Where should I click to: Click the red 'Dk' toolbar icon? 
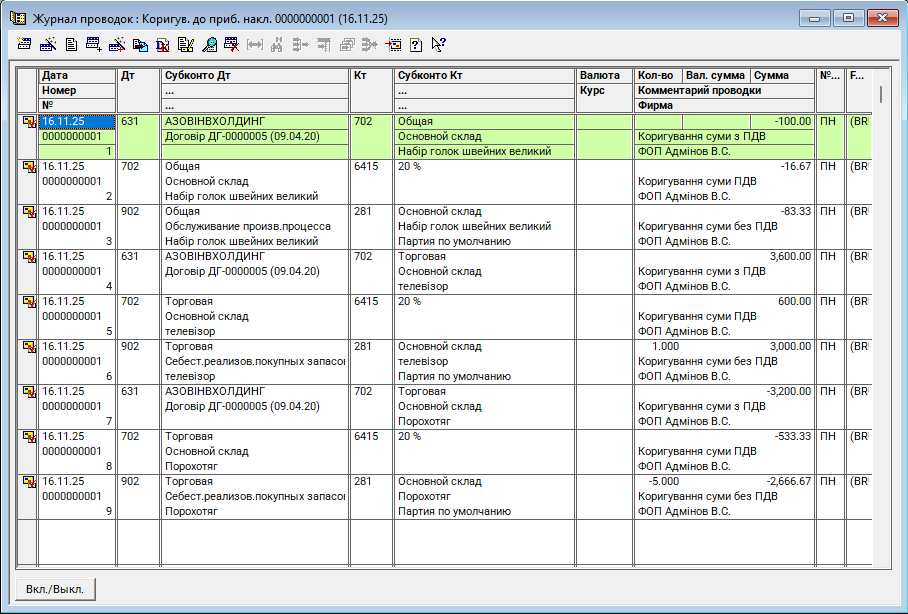point(163,44)
